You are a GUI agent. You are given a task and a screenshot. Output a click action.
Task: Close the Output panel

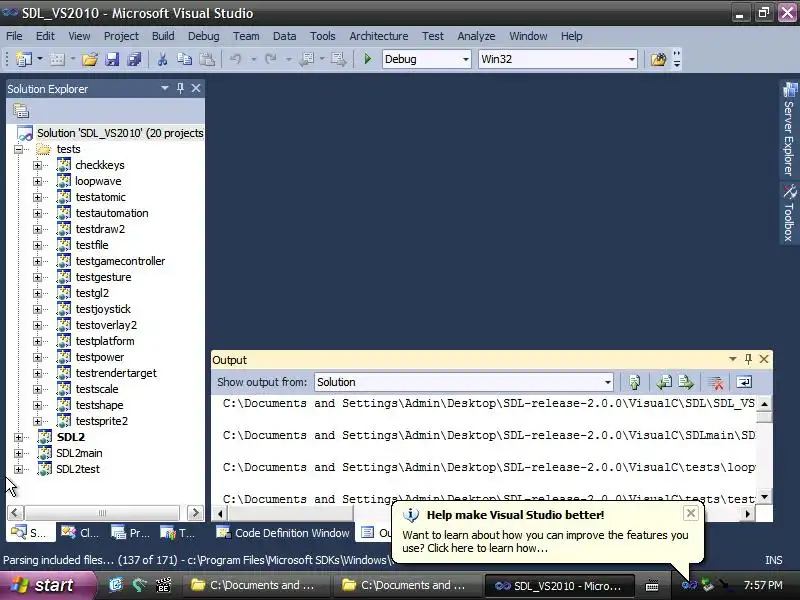coord(764,359)
